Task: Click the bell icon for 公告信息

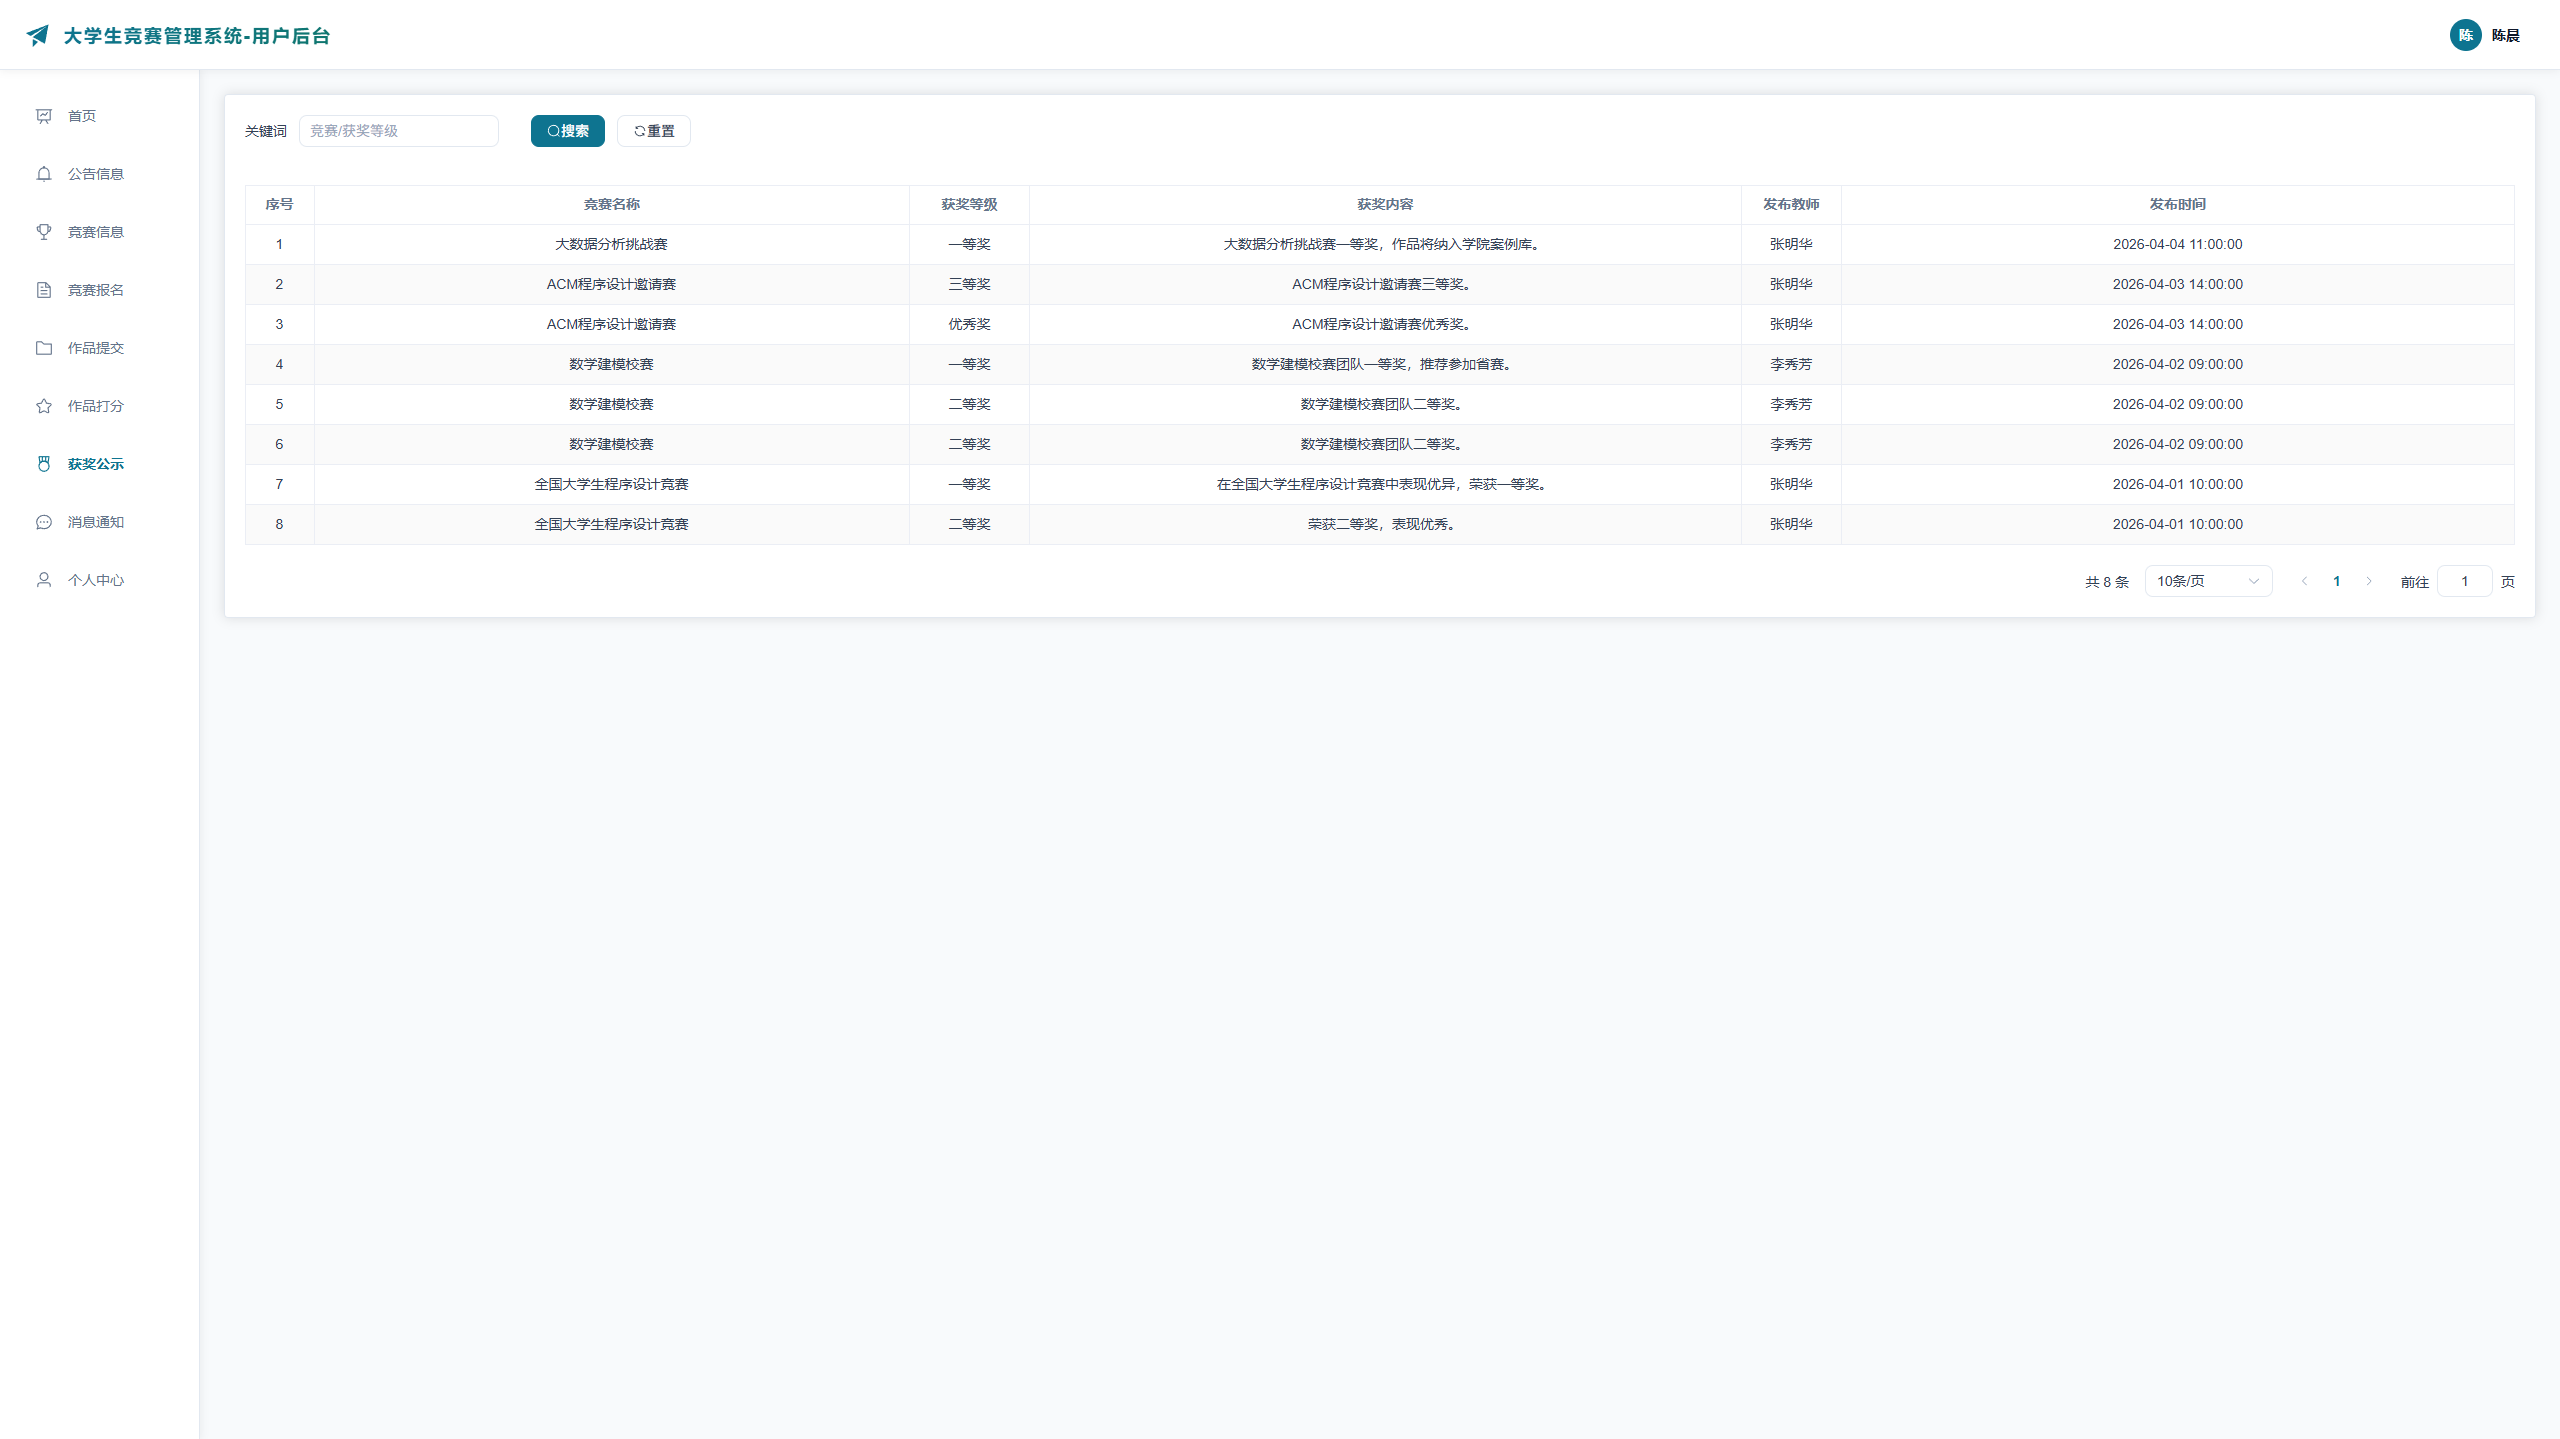Action: pos(44,174)
